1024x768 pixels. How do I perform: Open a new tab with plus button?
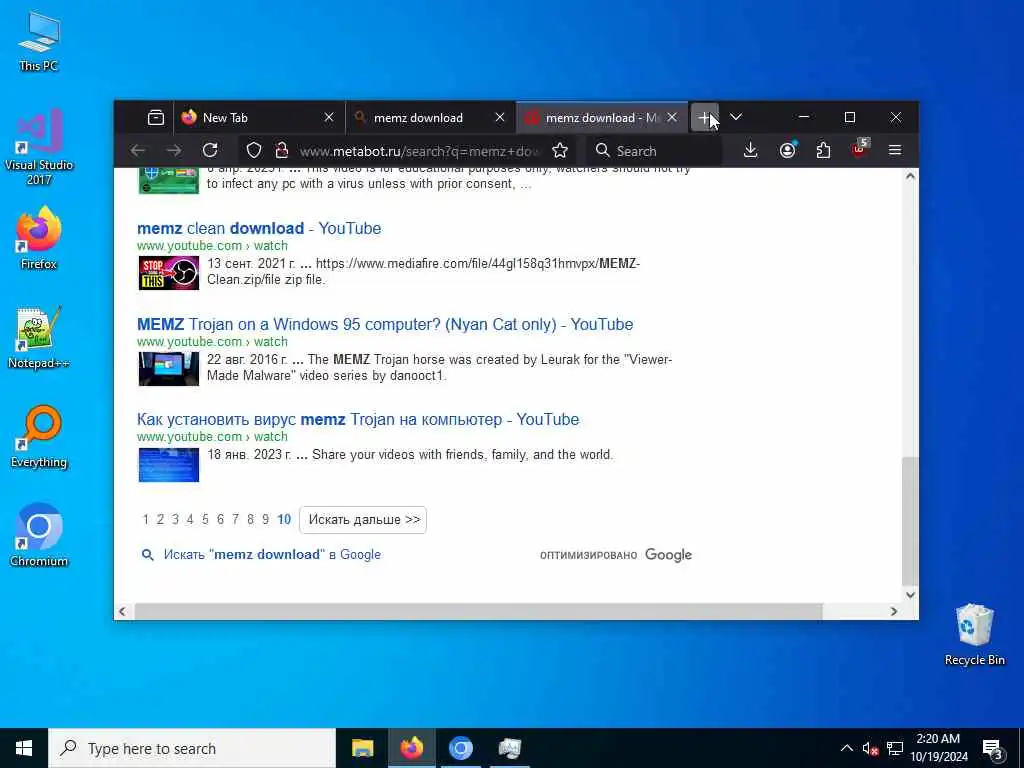coord(705,118)
